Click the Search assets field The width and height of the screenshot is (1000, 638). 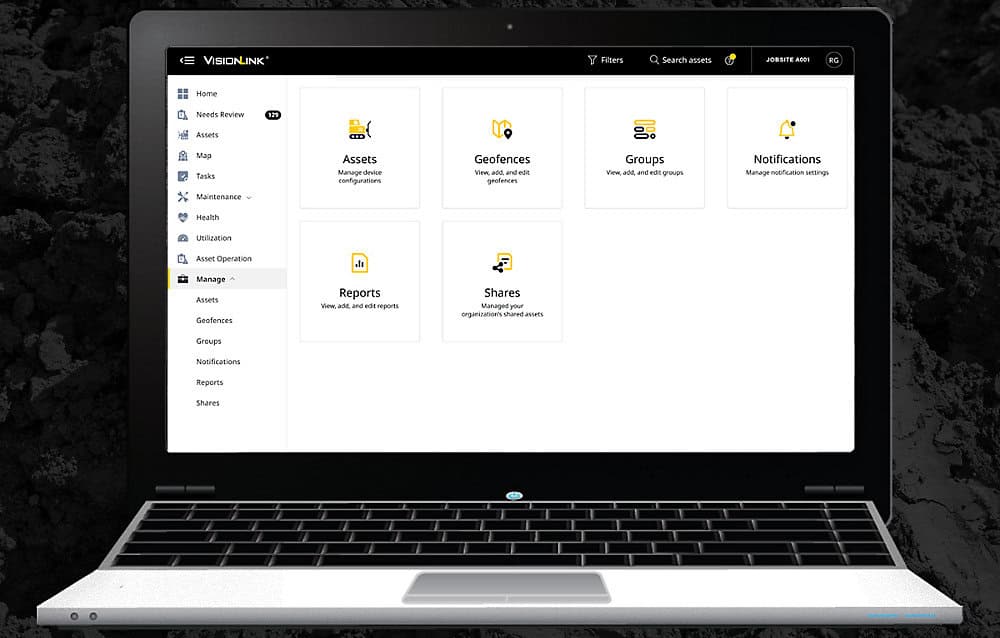pos(681,60)
